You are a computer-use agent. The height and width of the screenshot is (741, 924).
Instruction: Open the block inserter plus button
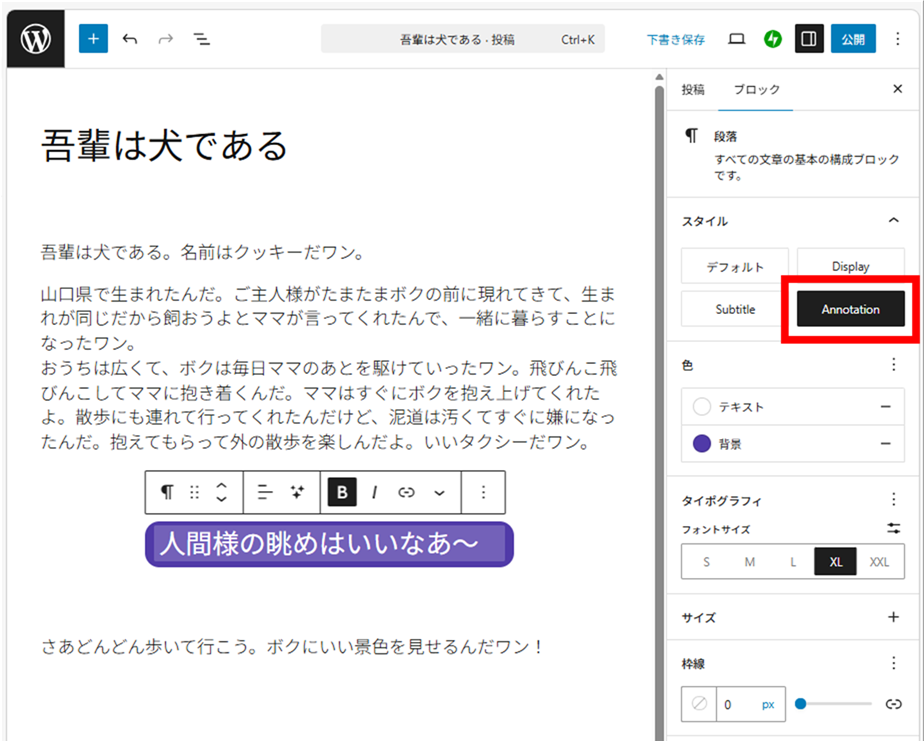[x=93, y=39]
